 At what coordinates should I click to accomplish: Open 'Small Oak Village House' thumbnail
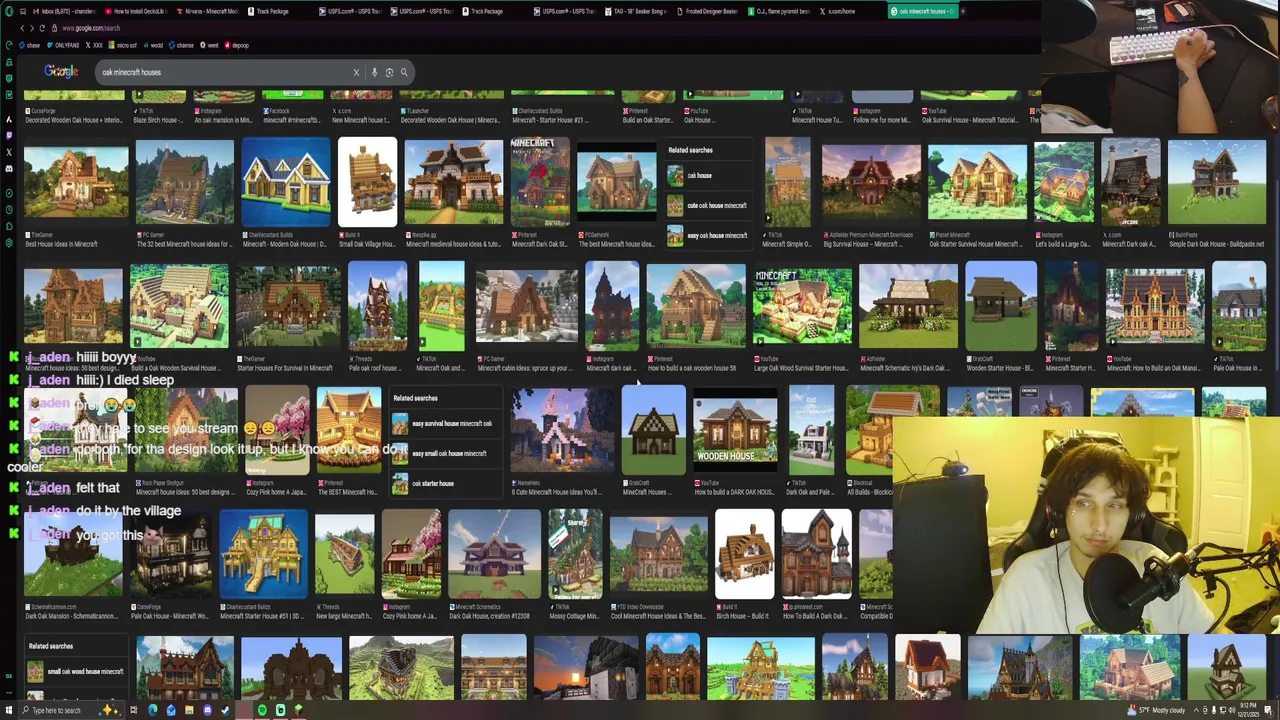pos(367,184)
